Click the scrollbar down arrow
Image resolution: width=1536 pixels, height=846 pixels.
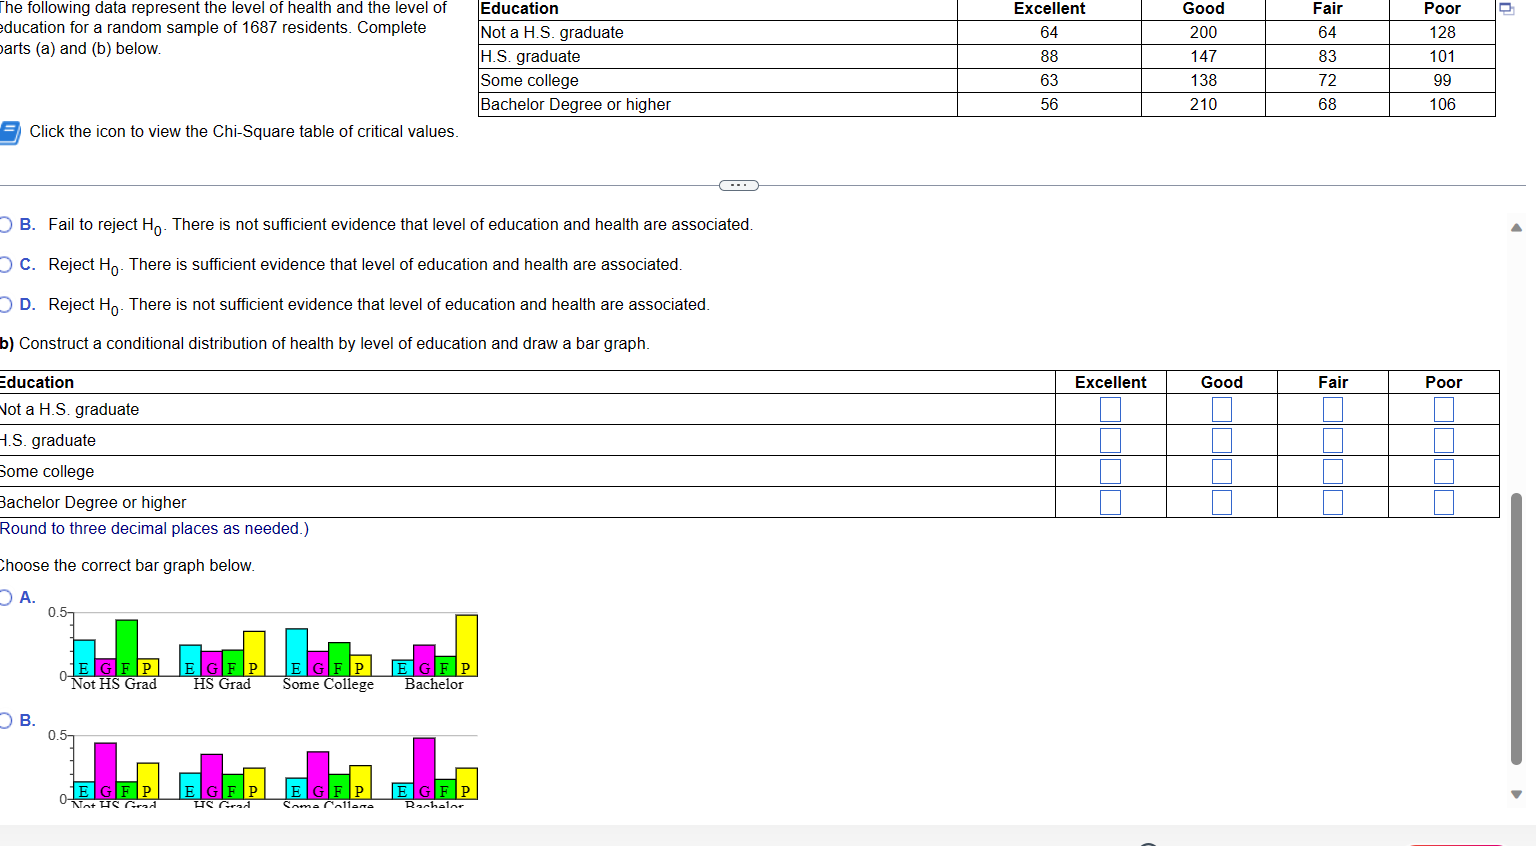(x=1516, y=796)
